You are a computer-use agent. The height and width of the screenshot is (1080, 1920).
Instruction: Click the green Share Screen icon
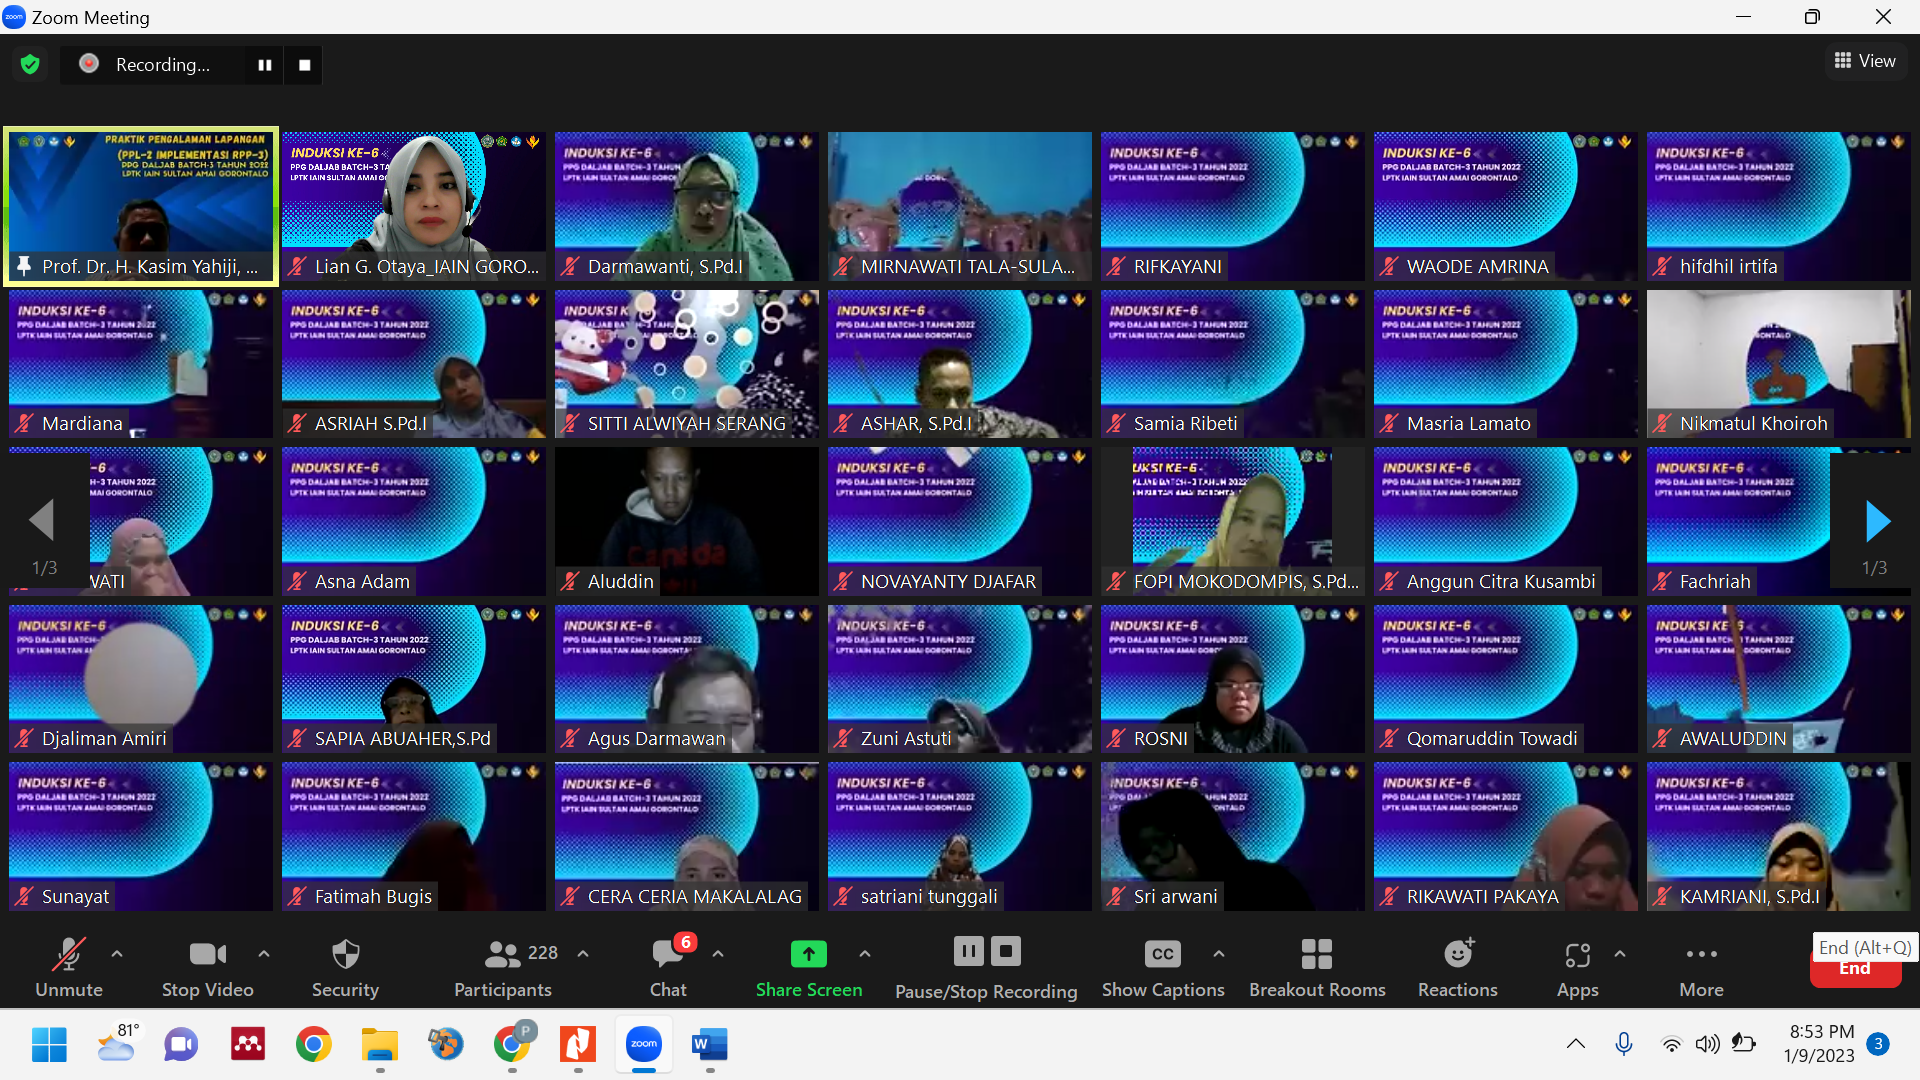(808, 955)
